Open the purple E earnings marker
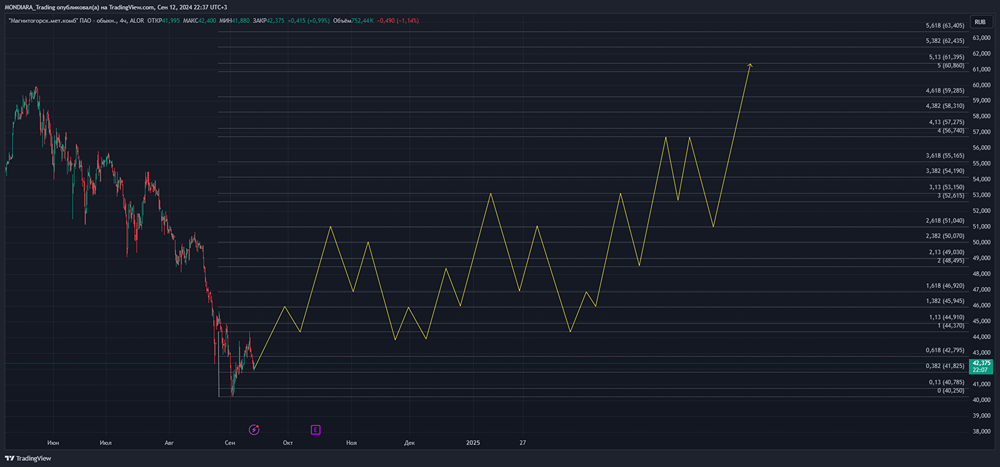The width and height of the screenshot is (1000, 467). pyautogui.click(x=315, y=429)
